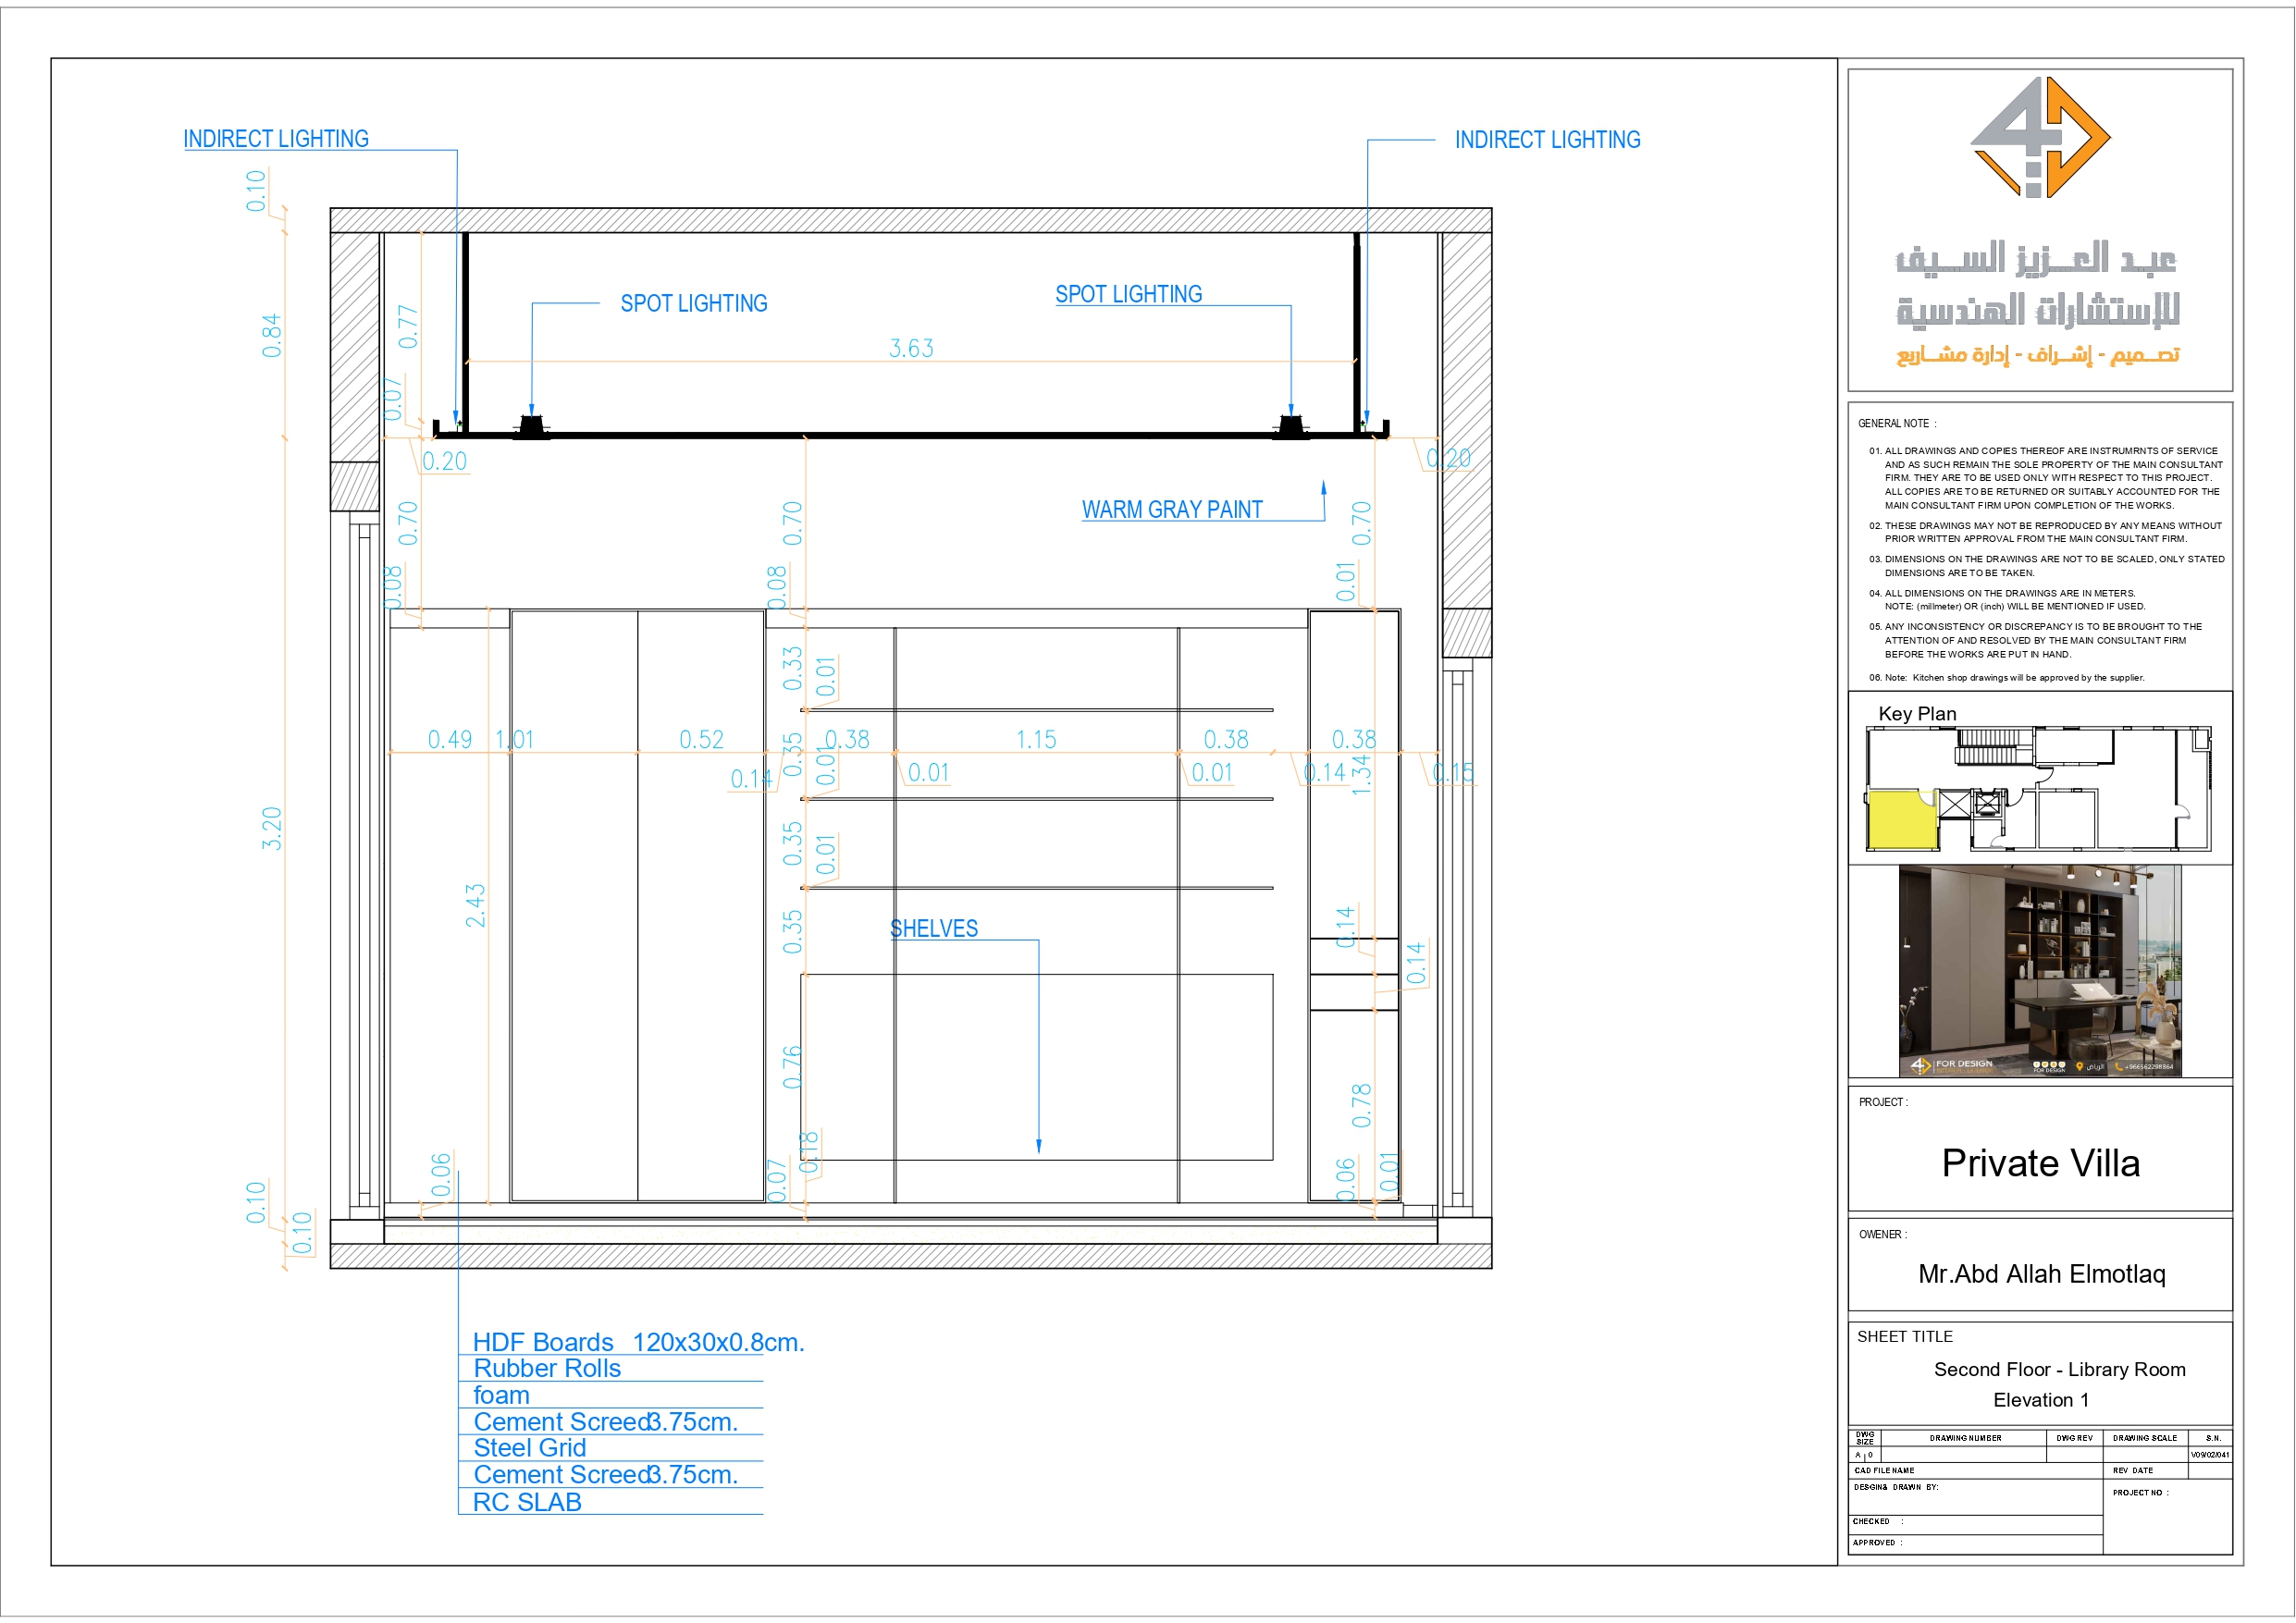The image size is (2296, 1623).
Task: Select the Private Villa project title
Action: [x=2040, y=1163]
